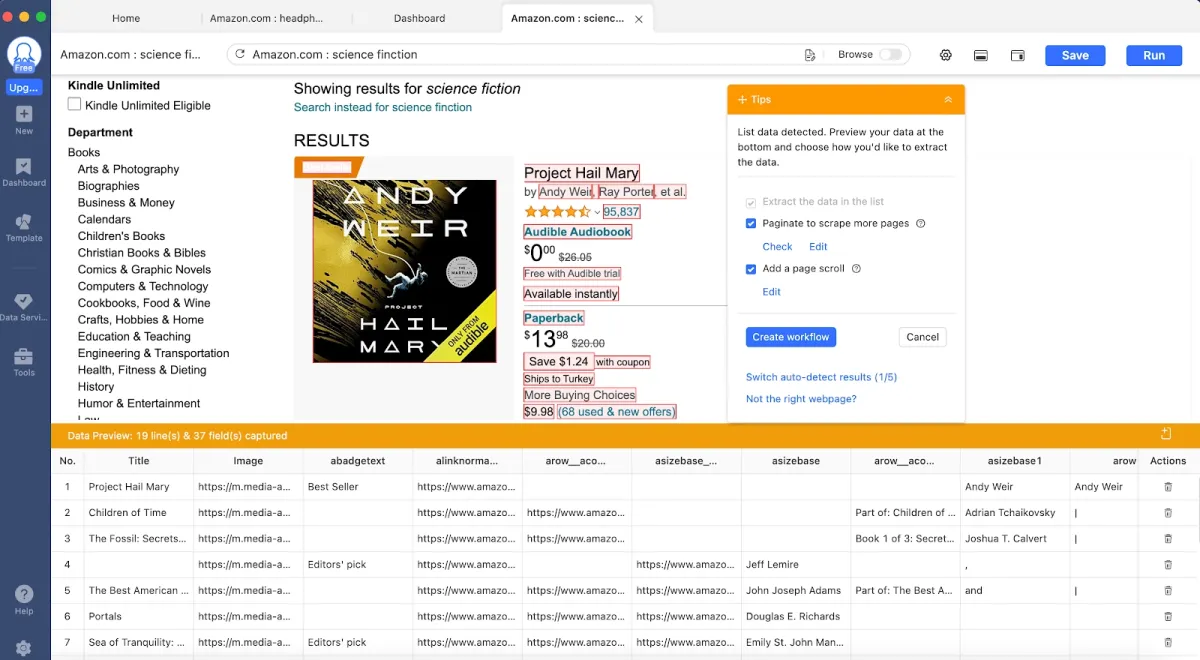
Task: Collapse the Tips panel chevron
Action: tap(948, 100)
